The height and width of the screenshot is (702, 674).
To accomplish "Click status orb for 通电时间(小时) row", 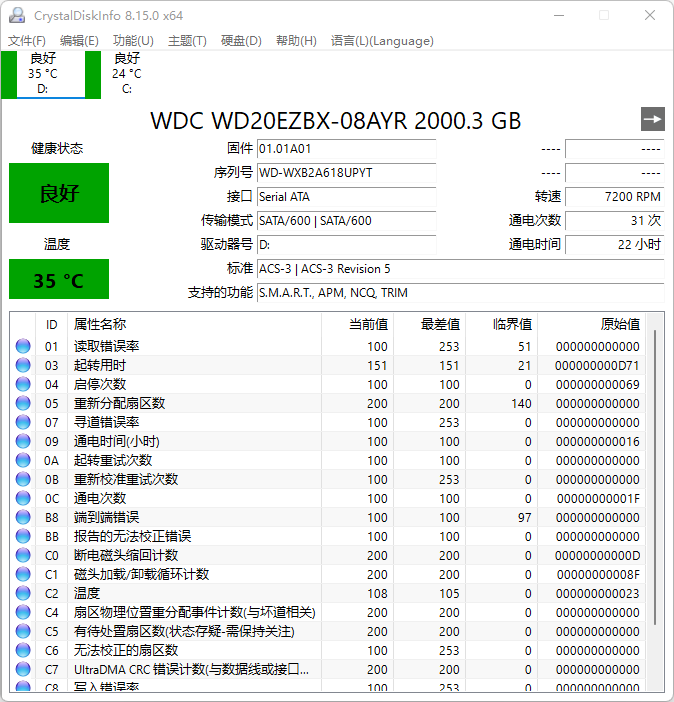I will click(x=23, y=441).
